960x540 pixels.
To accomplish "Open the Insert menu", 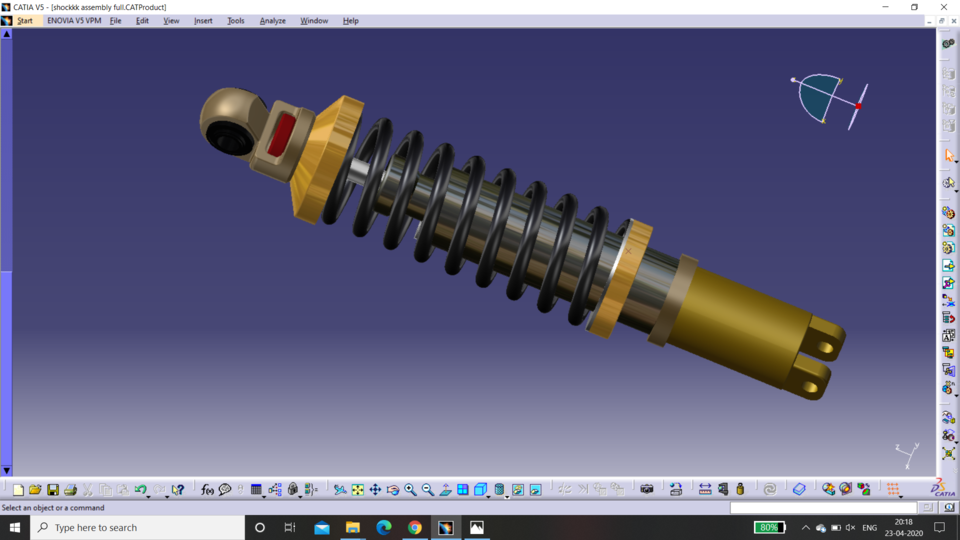I will [203, 21].
